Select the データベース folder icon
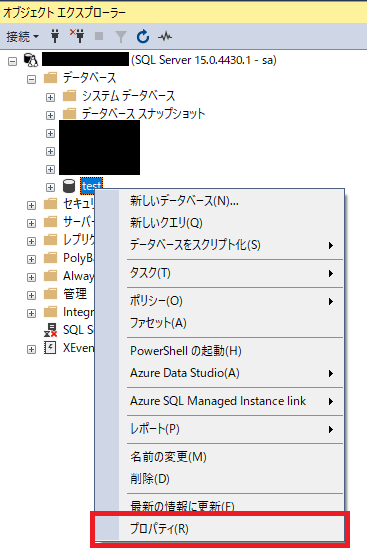This screenshot has height=555, width=367. point(51,78)
